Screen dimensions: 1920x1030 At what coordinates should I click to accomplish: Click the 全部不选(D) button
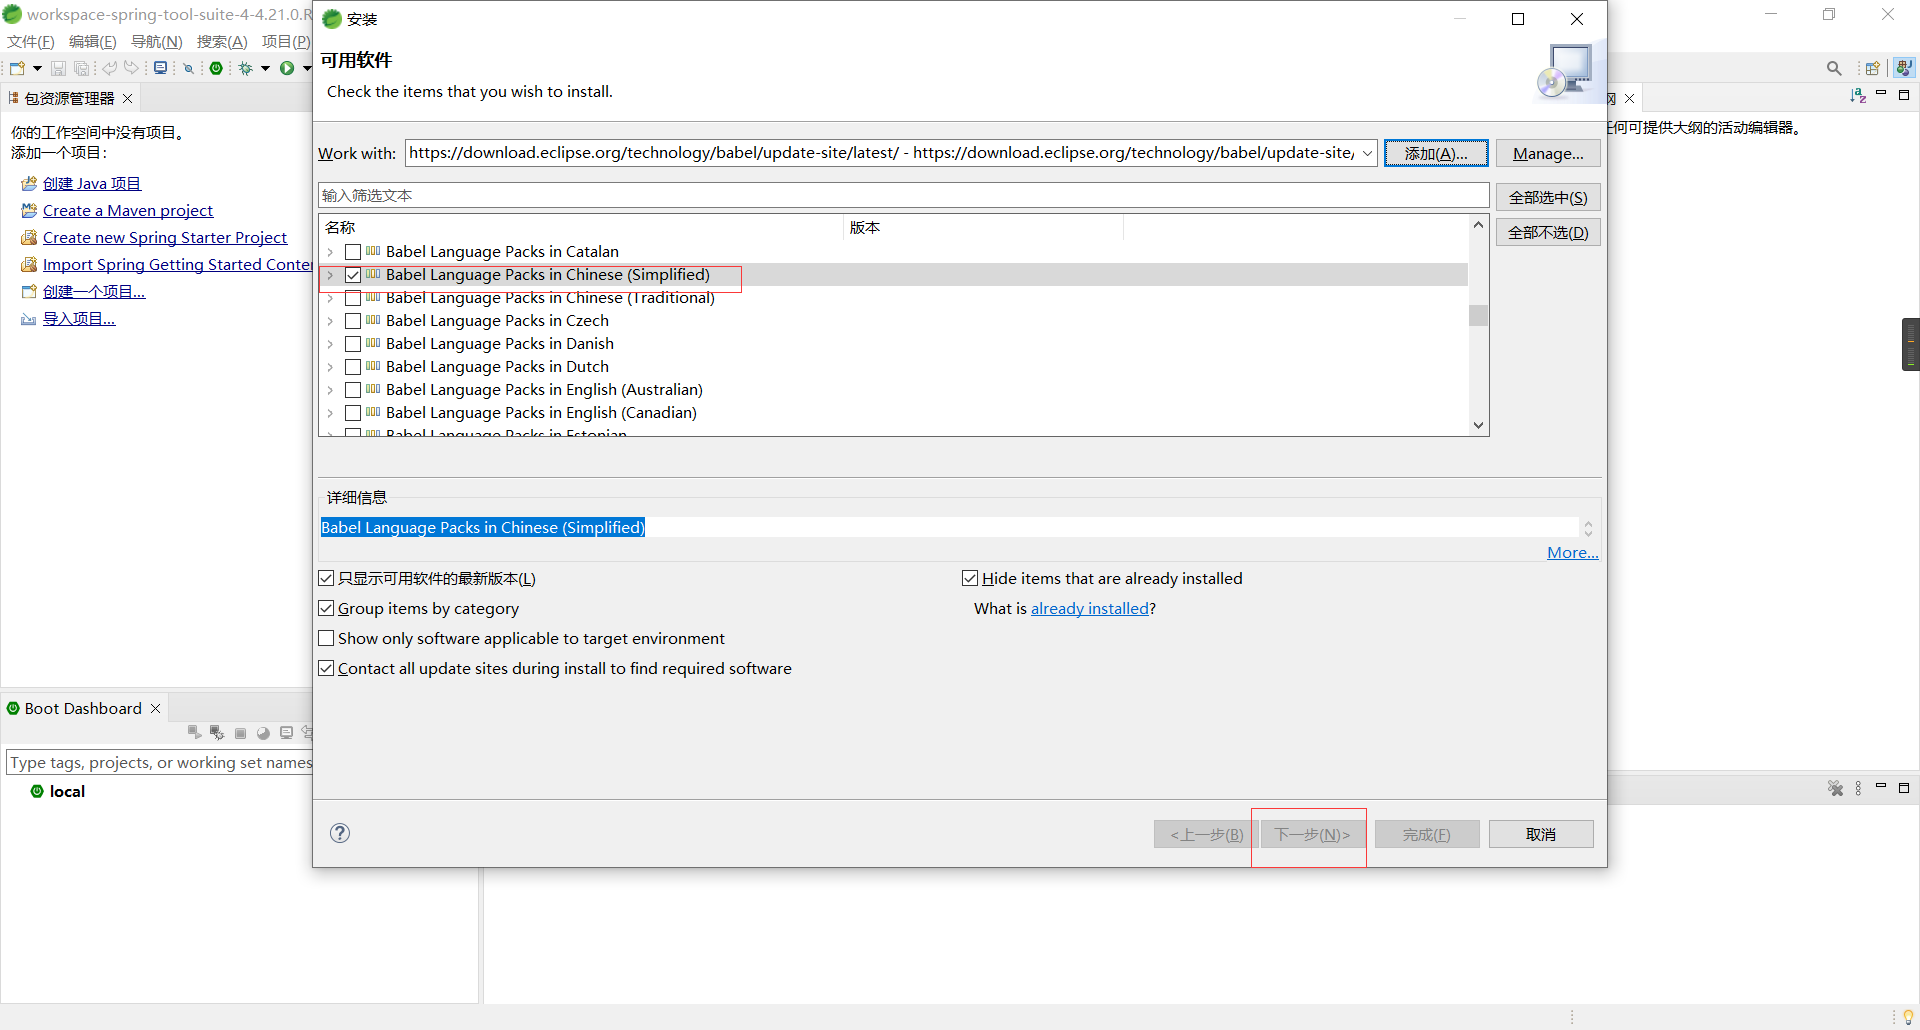(1548, 232)
